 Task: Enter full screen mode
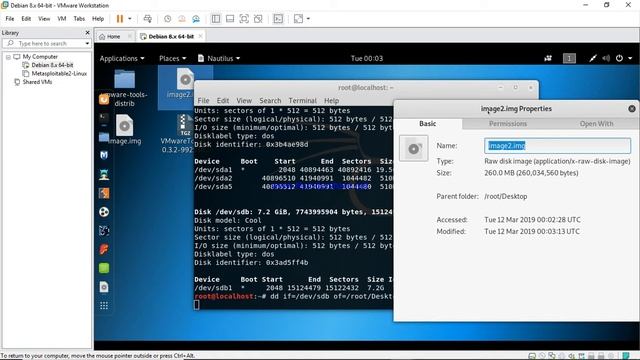(x=244, y=19)
